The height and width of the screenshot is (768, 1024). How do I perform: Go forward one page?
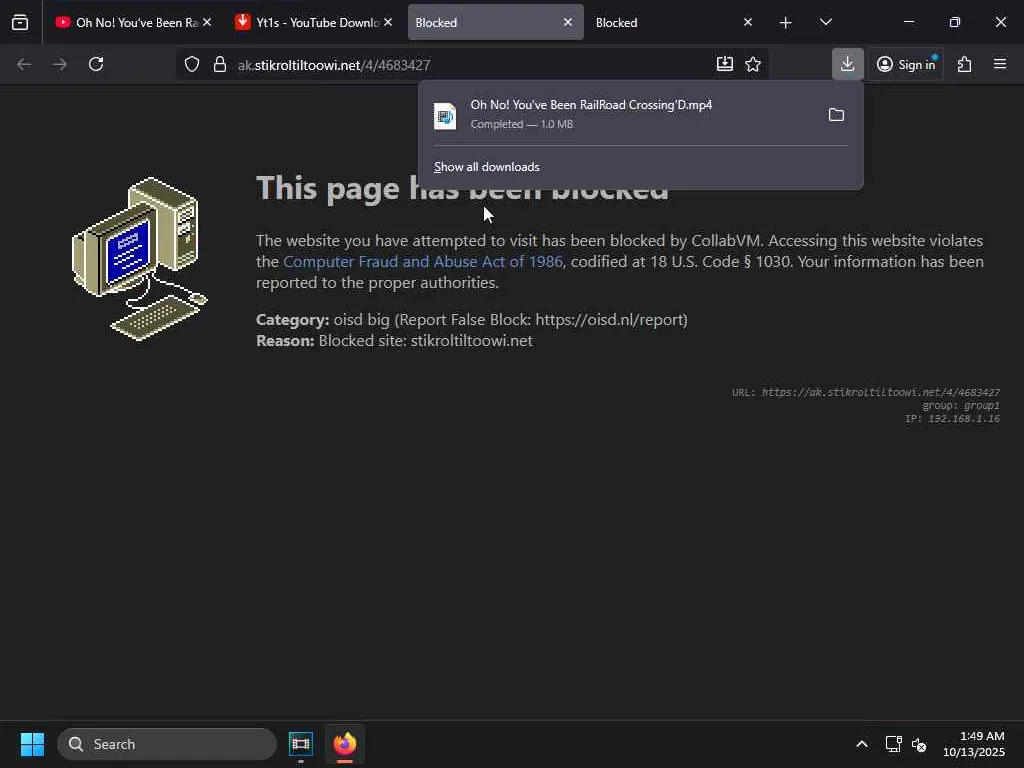[x=59, y=65]
